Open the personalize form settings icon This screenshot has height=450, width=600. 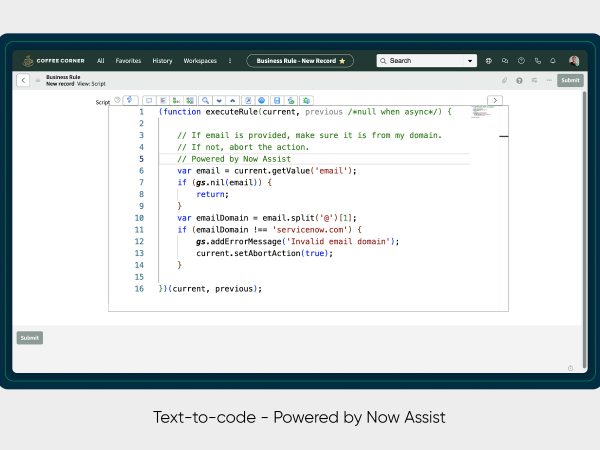534,80
